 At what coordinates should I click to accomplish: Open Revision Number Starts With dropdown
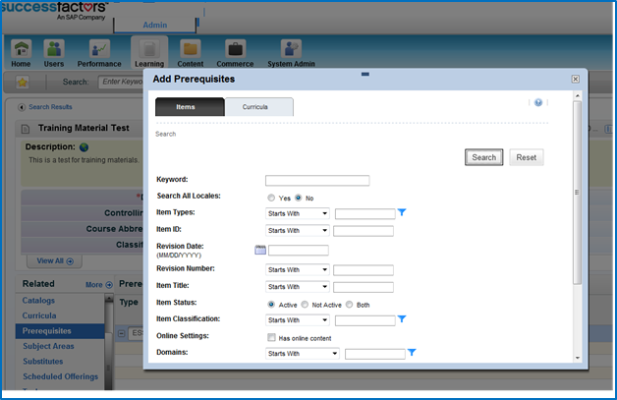297,270
